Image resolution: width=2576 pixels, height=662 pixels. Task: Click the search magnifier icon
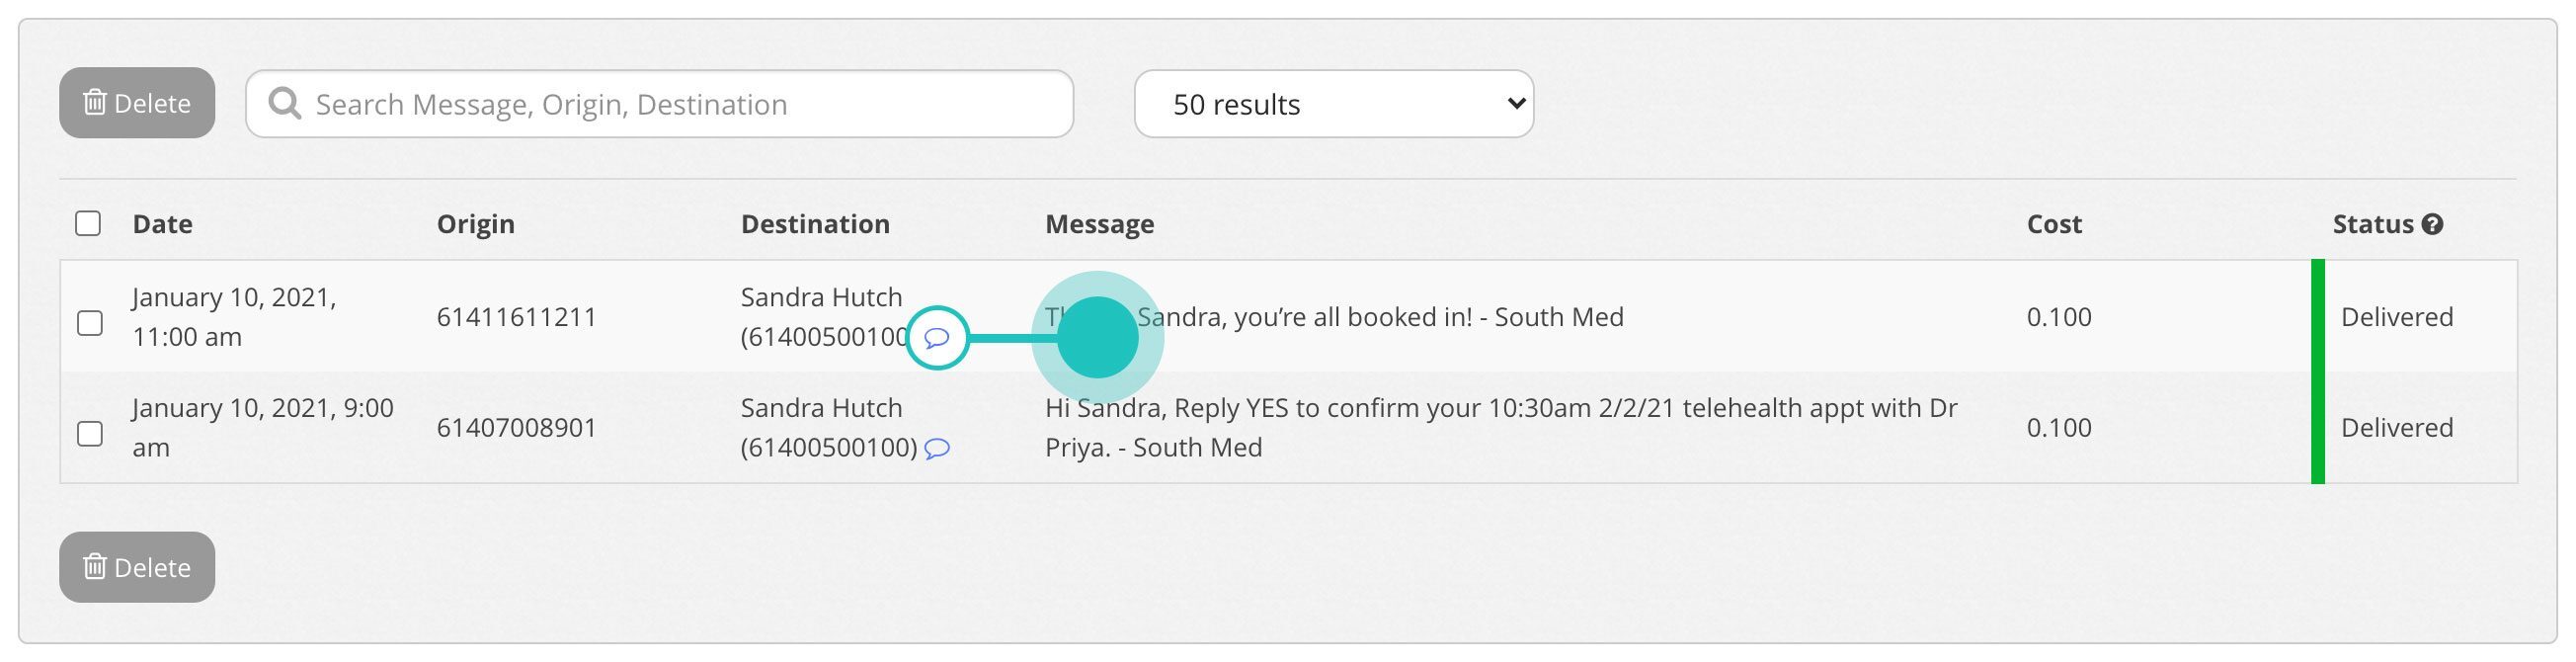285,104
